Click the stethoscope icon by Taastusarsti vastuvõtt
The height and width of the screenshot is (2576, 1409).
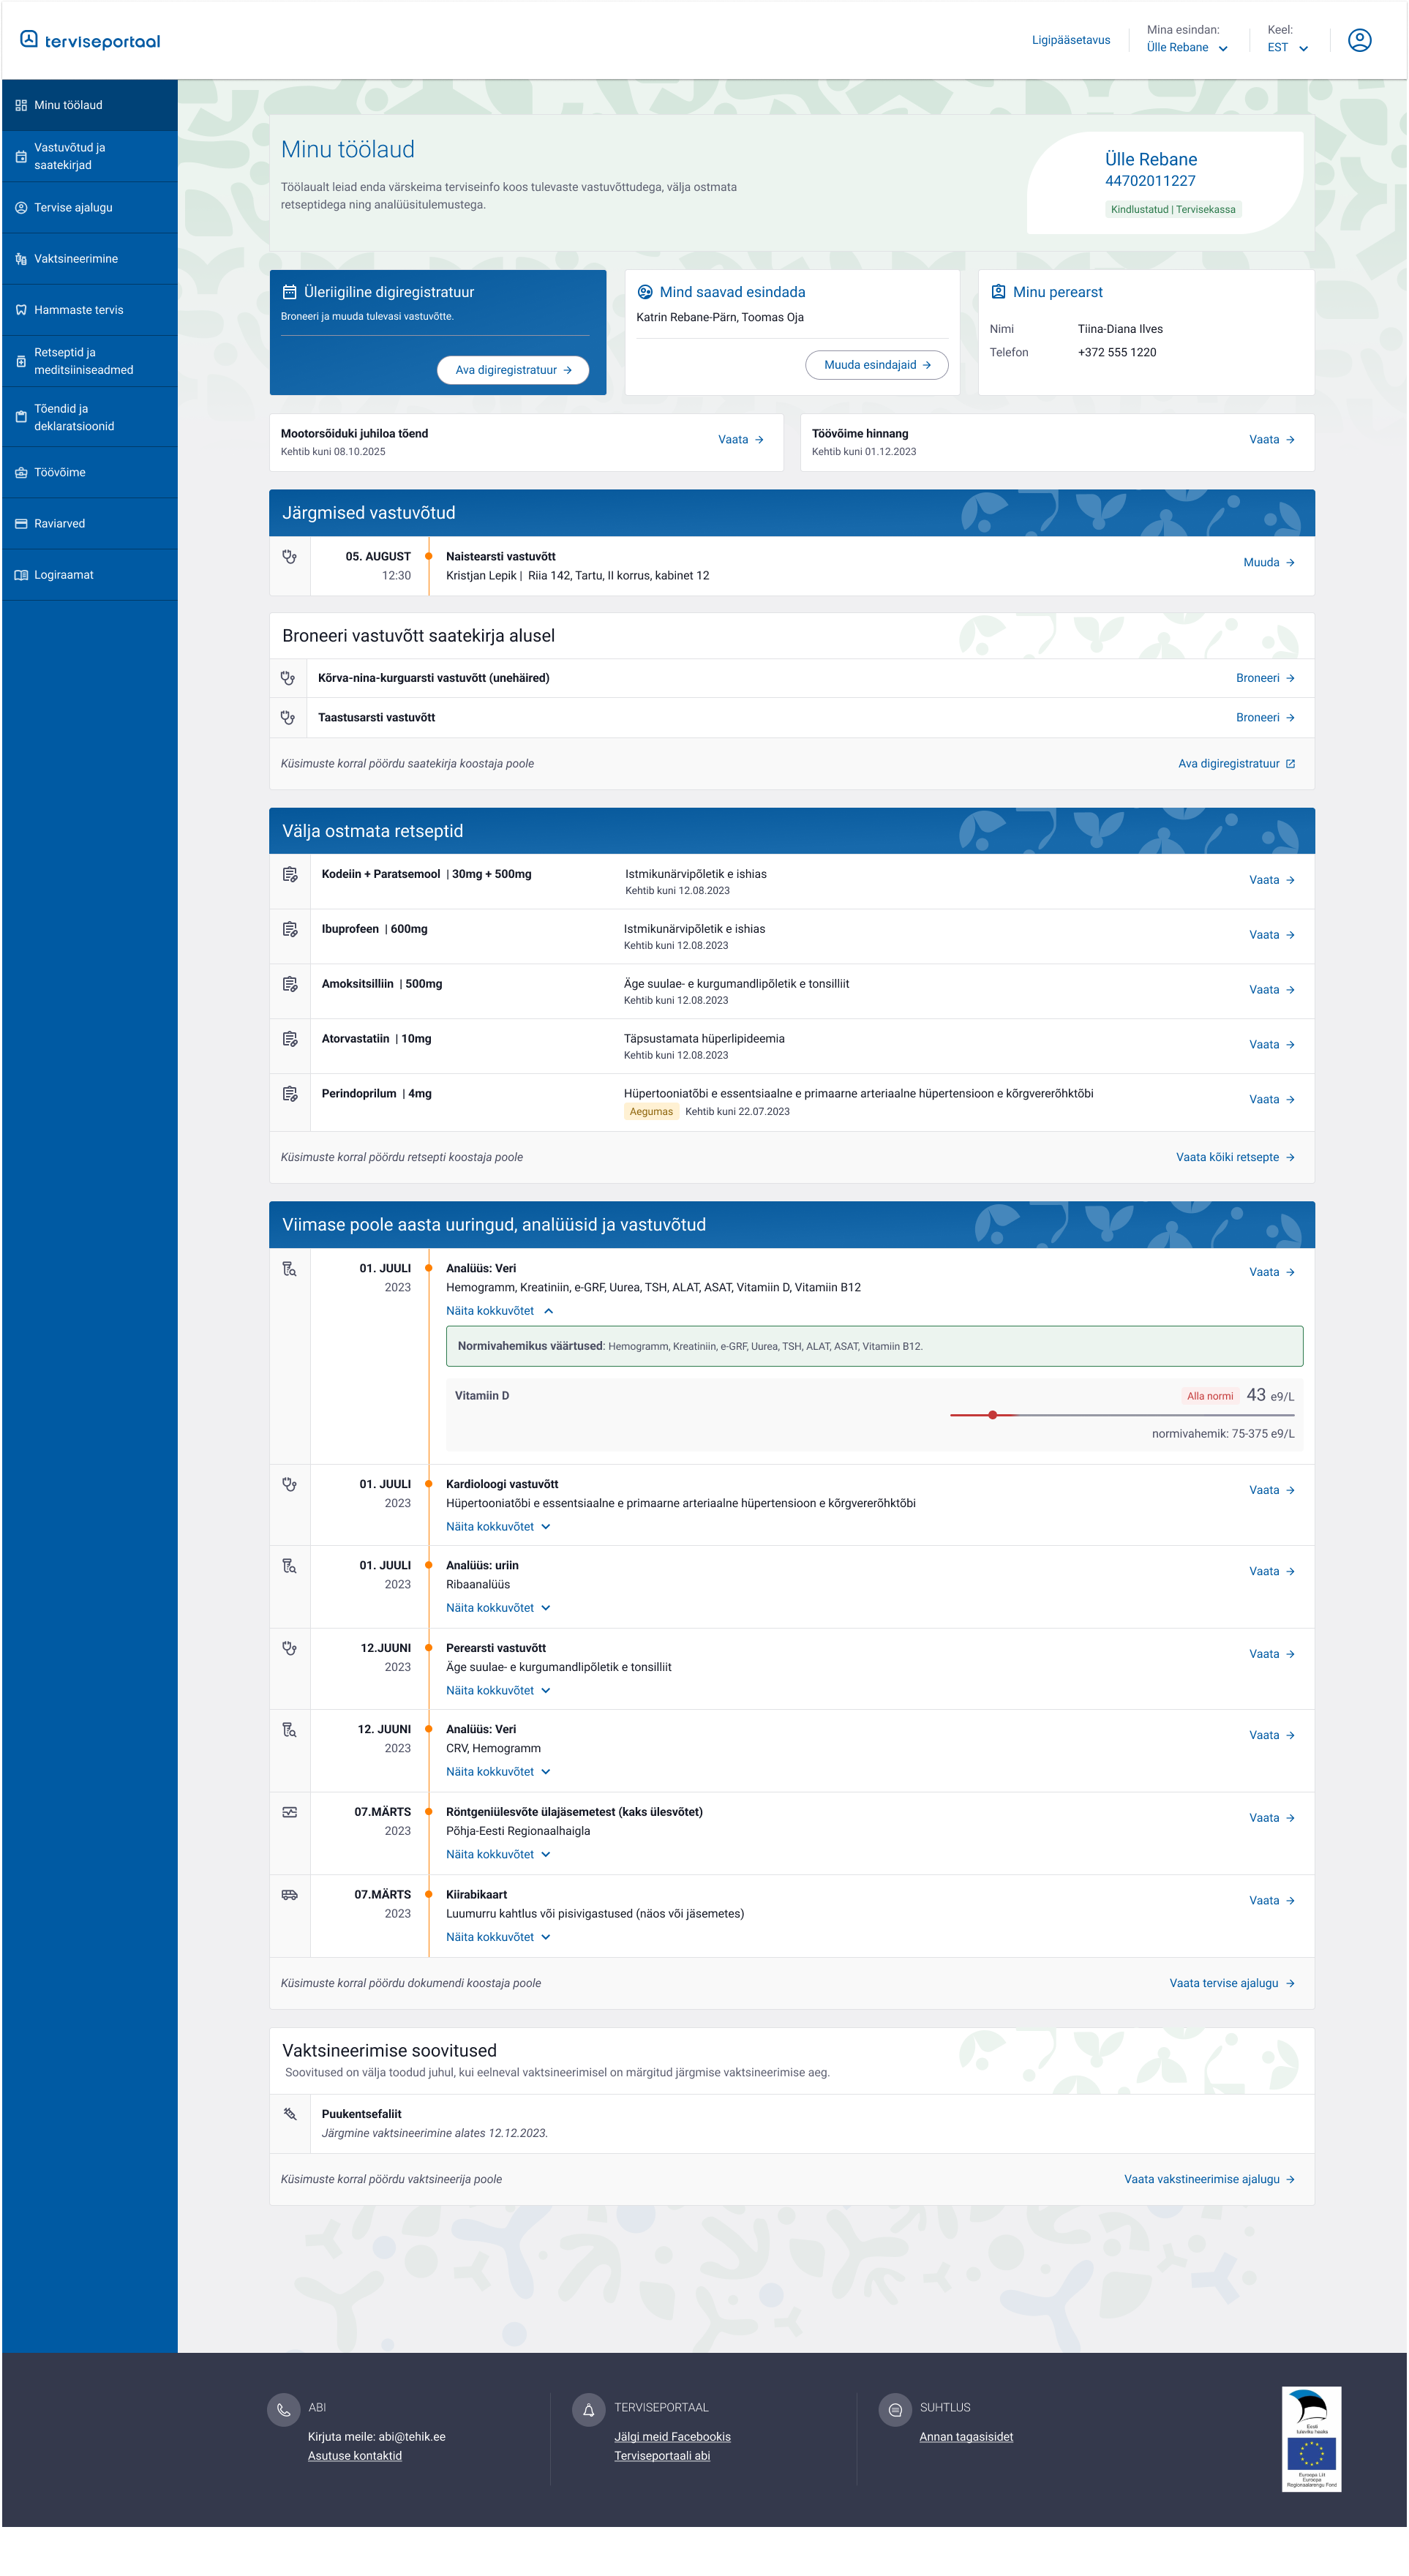point(288,718)
